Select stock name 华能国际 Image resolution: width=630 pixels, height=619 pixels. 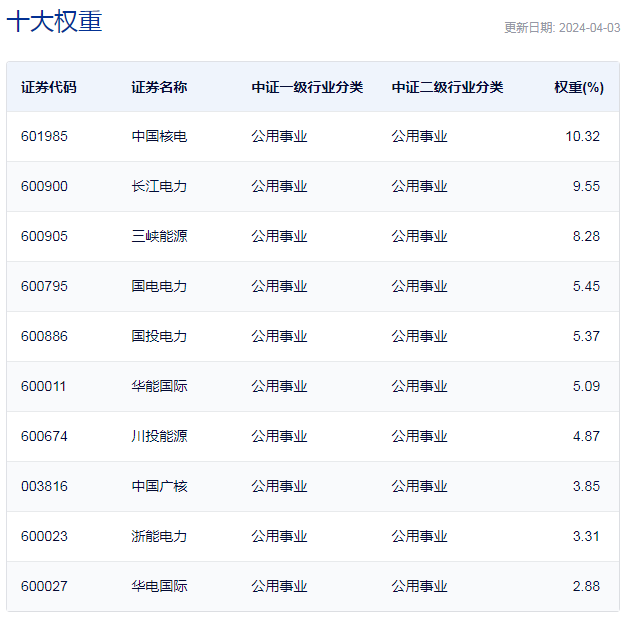[159, 386]
